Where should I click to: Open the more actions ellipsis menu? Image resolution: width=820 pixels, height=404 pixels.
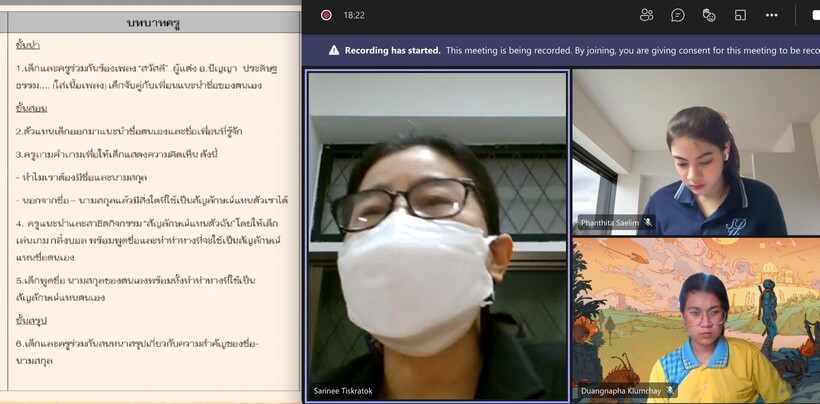click(771, 15)
